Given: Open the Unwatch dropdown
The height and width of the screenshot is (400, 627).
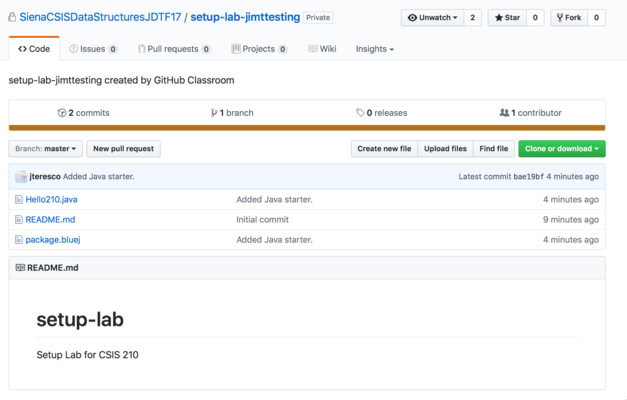Looking at the screenshot, I should pos(433,18).
